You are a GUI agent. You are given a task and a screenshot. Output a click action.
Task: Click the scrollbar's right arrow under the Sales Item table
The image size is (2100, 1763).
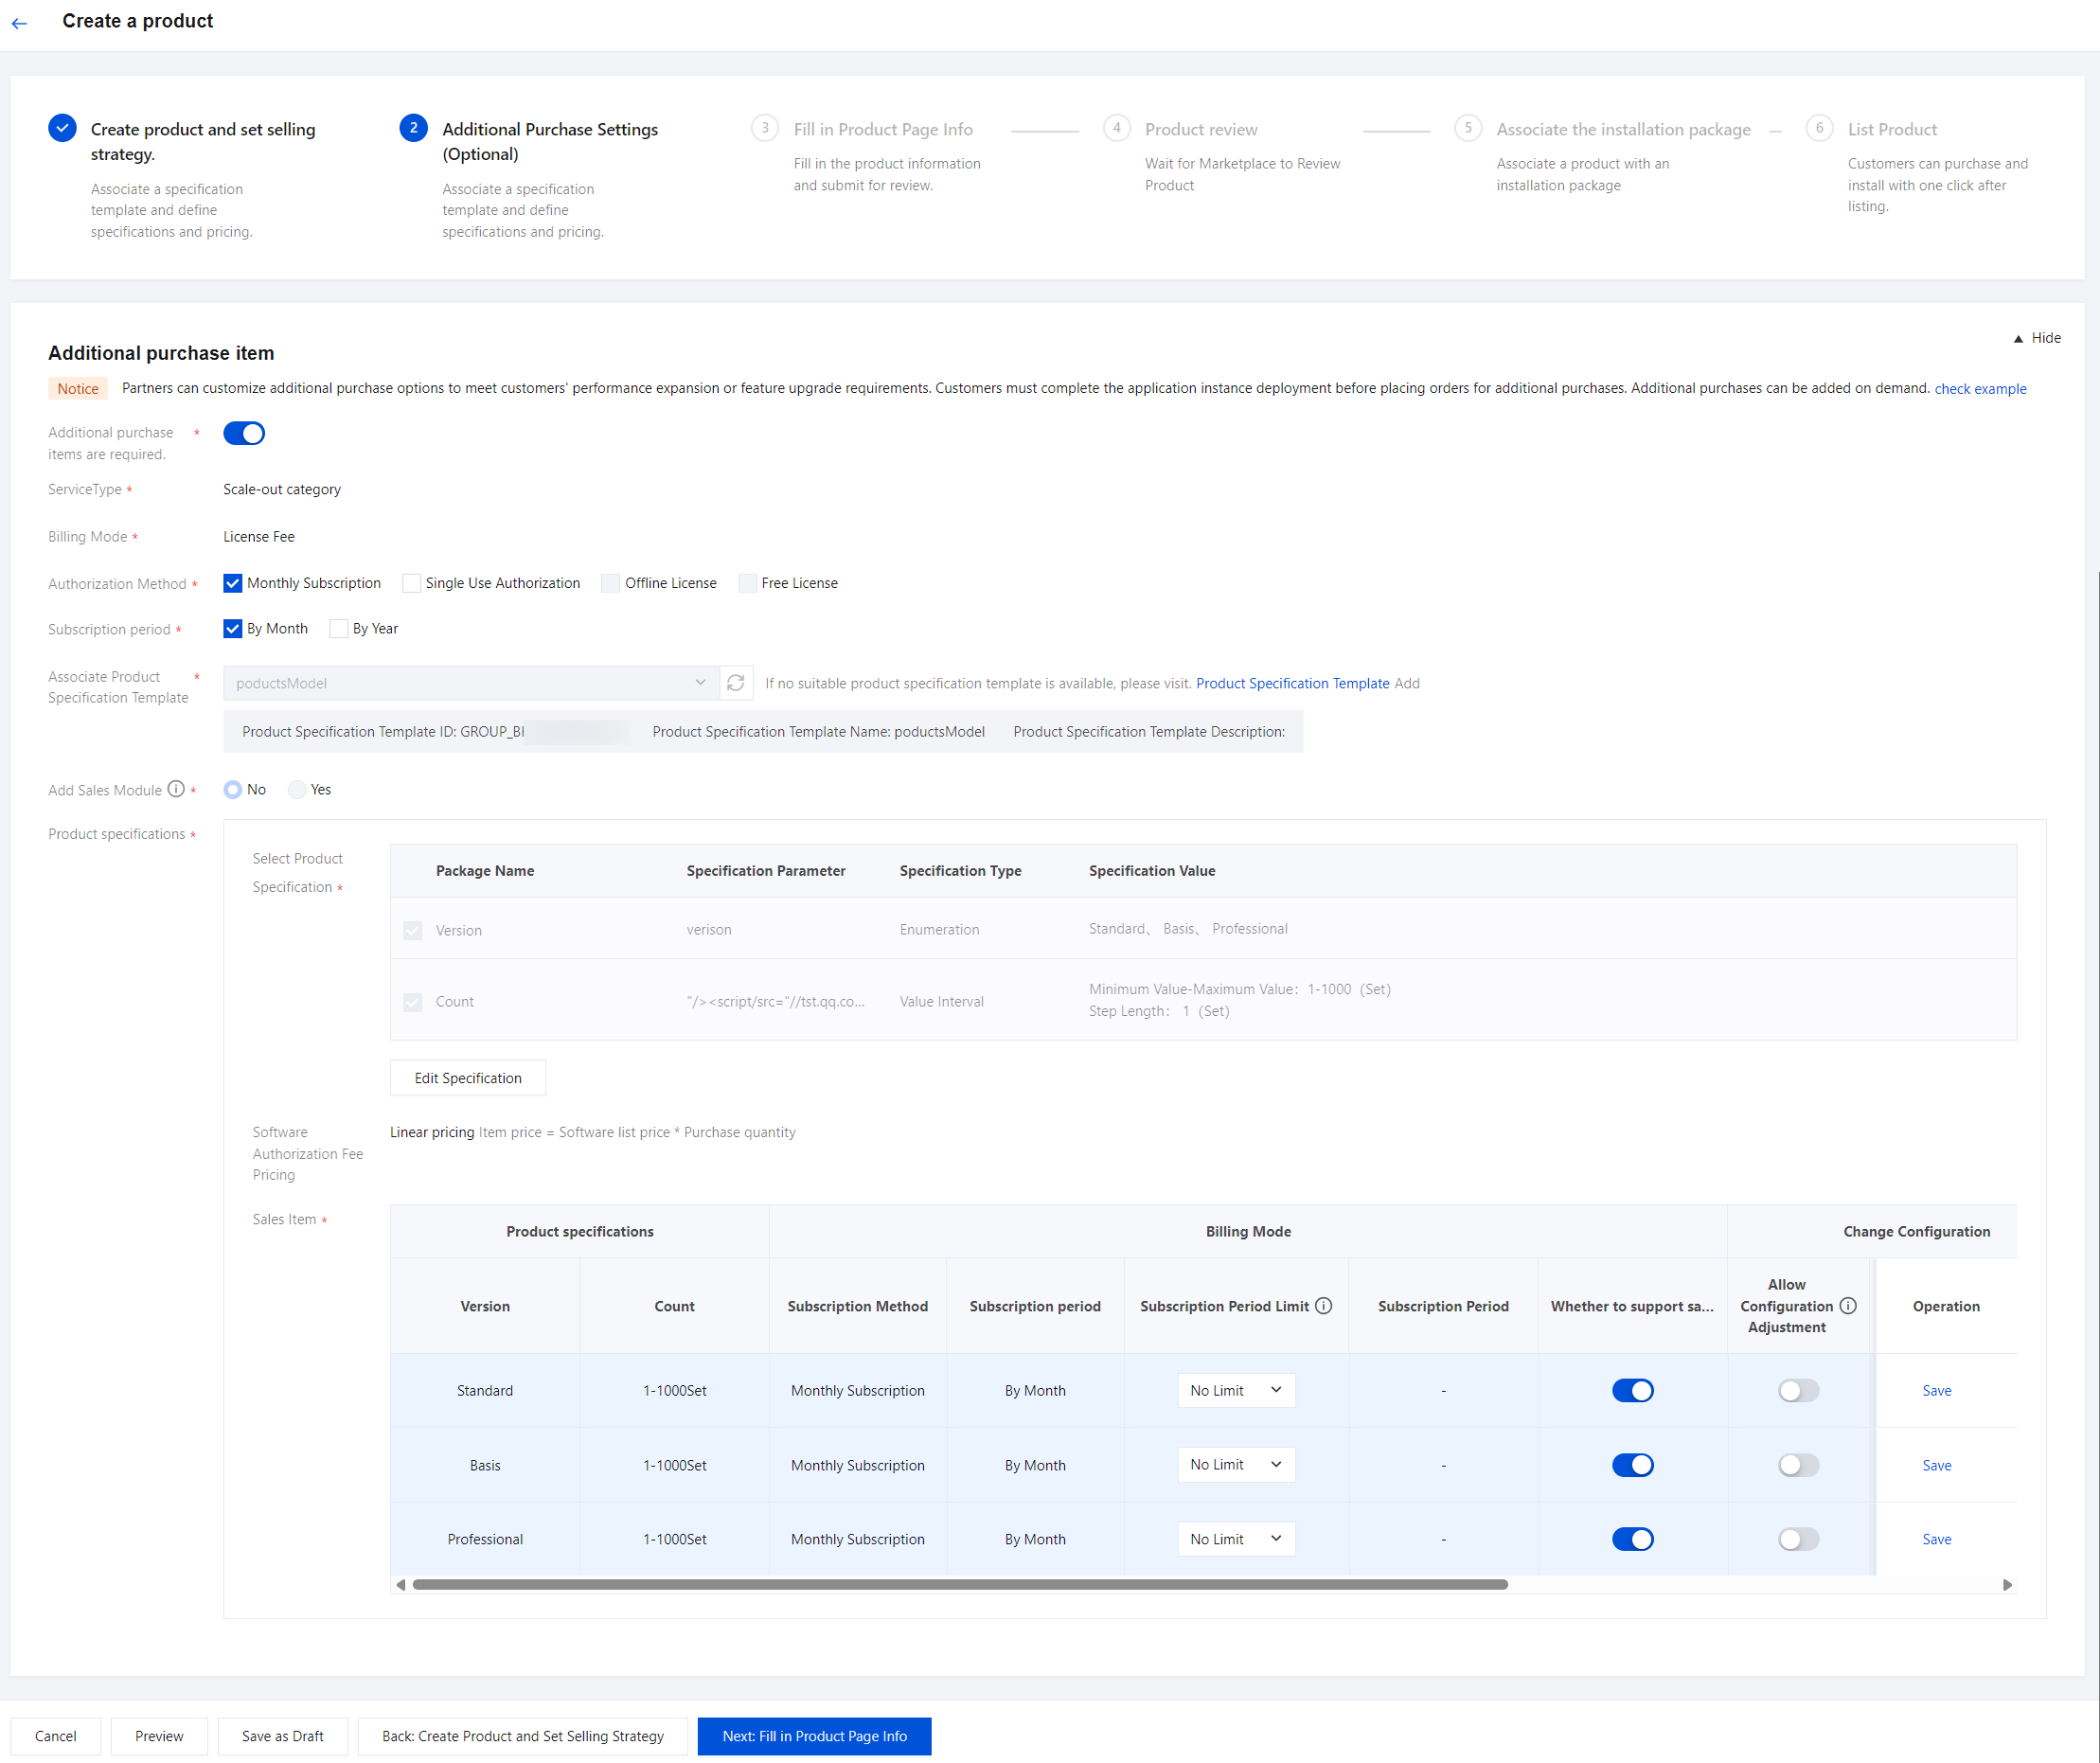(2006, 1585)
